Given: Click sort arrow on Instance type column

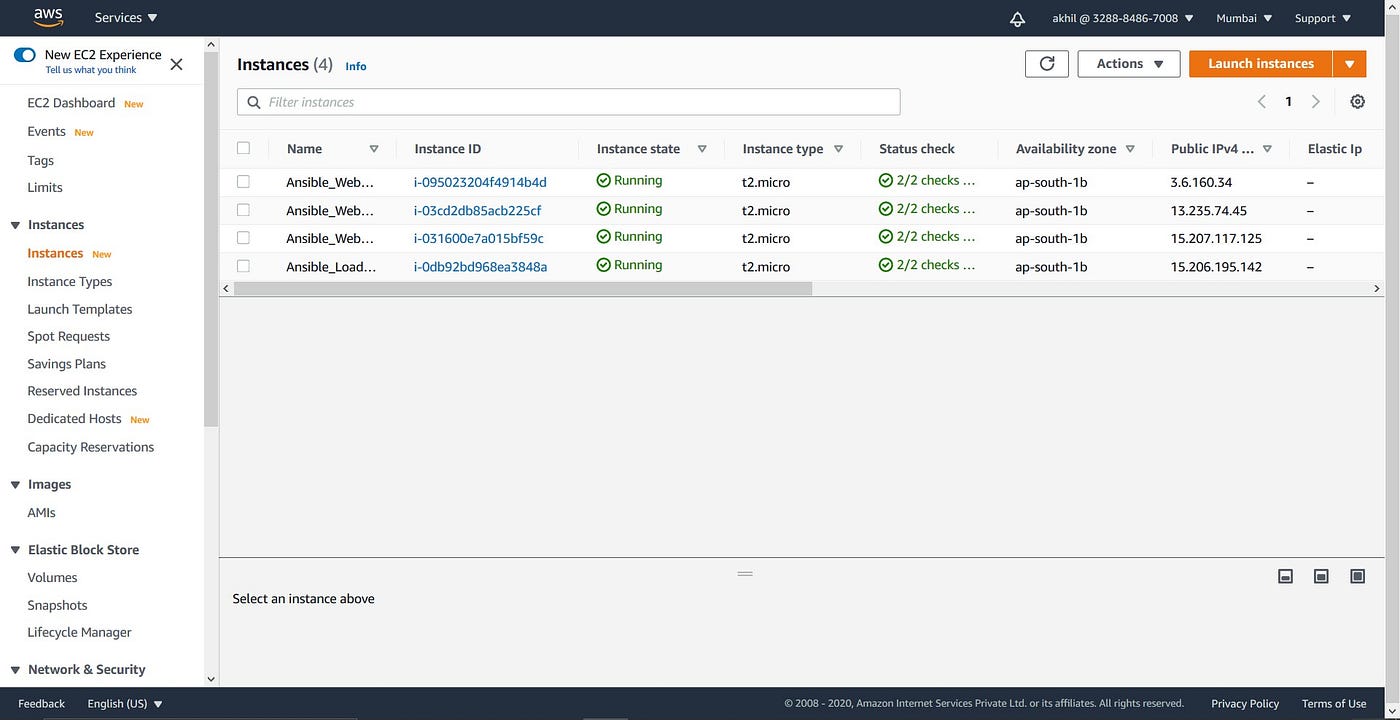Looking at the screenshot, I should click(x=838, y=149).
